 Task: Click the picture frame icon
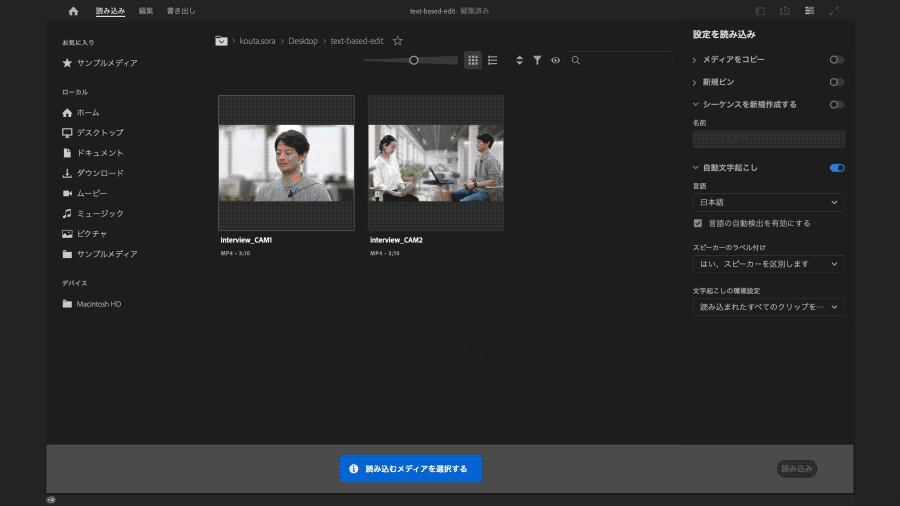[67, 233]
